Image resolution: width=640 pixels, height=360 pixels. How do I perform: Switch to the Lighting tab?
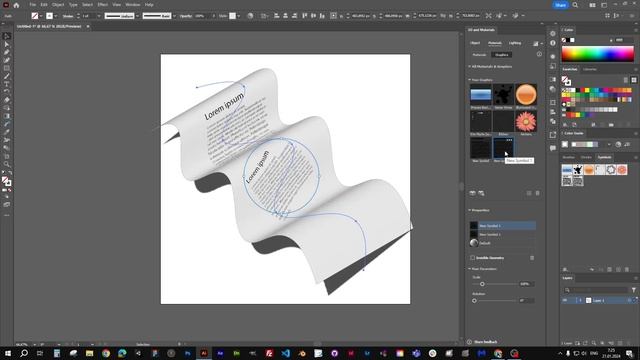click(x=515, y=43)
